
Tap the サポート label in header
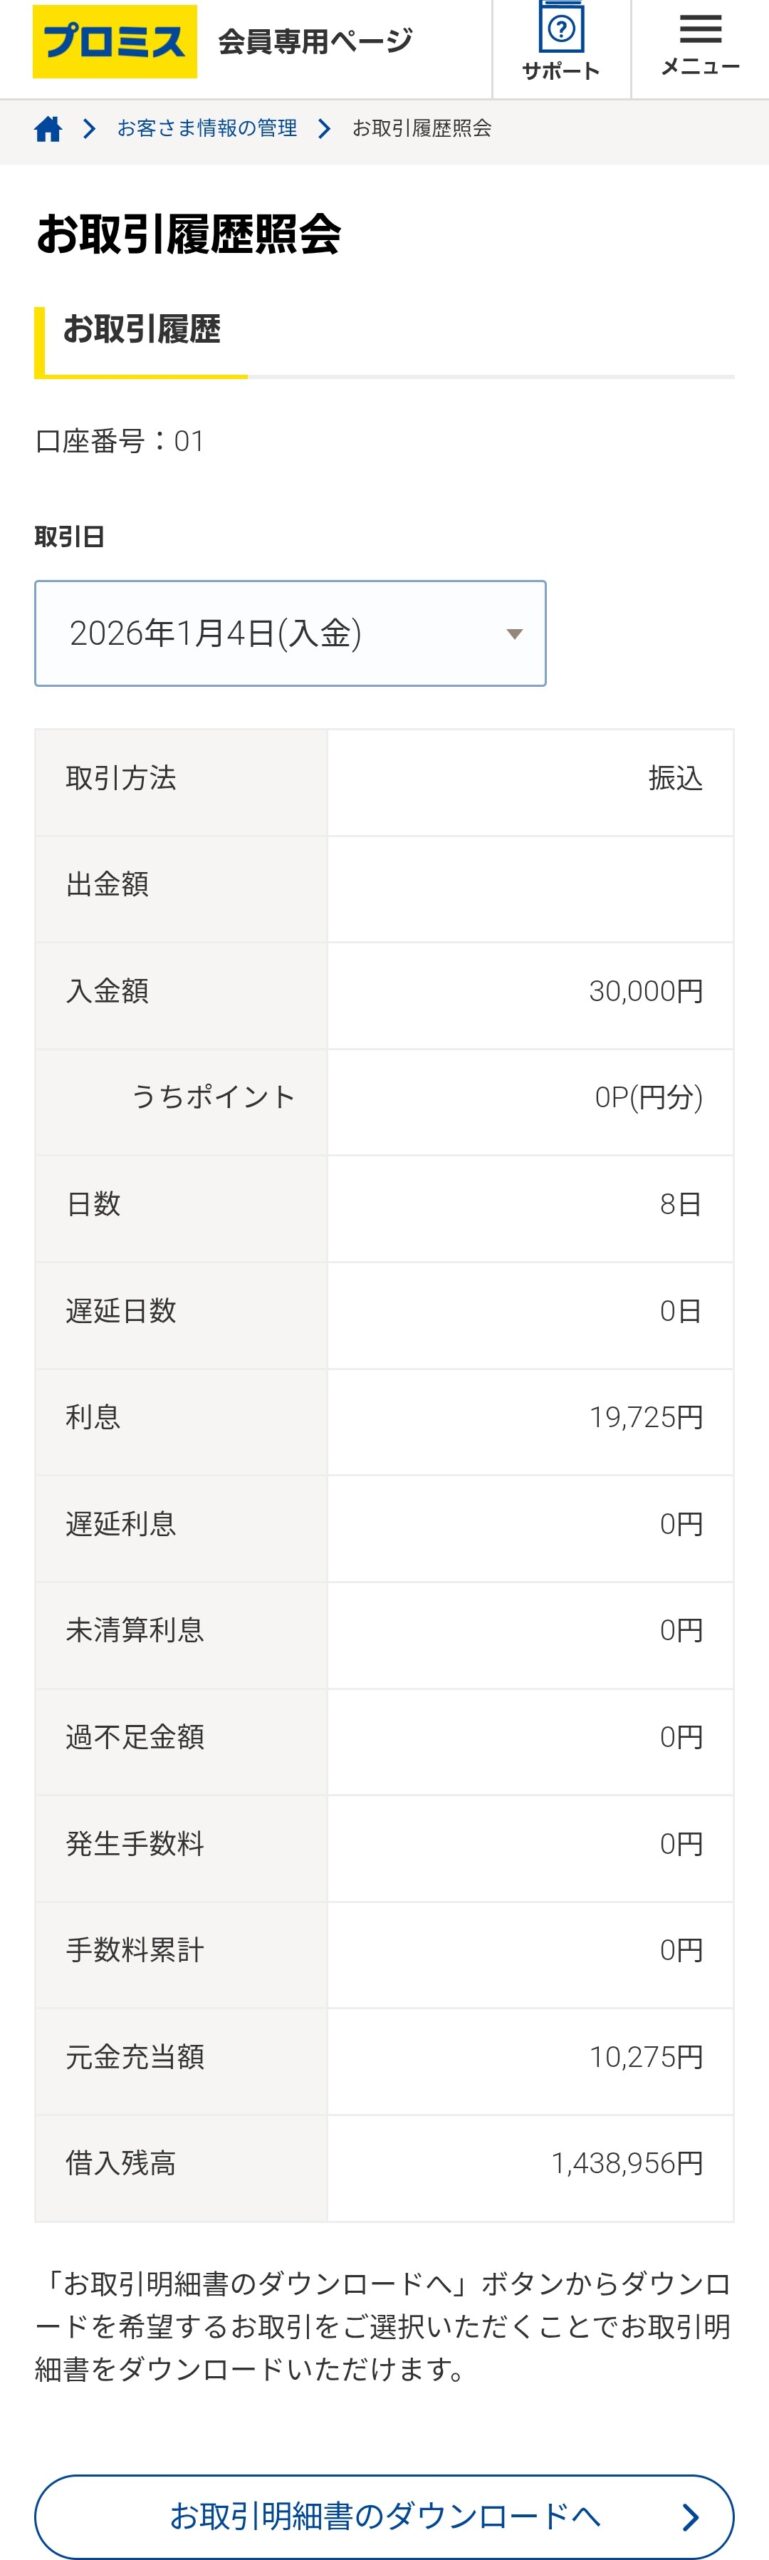pos(561,71)
